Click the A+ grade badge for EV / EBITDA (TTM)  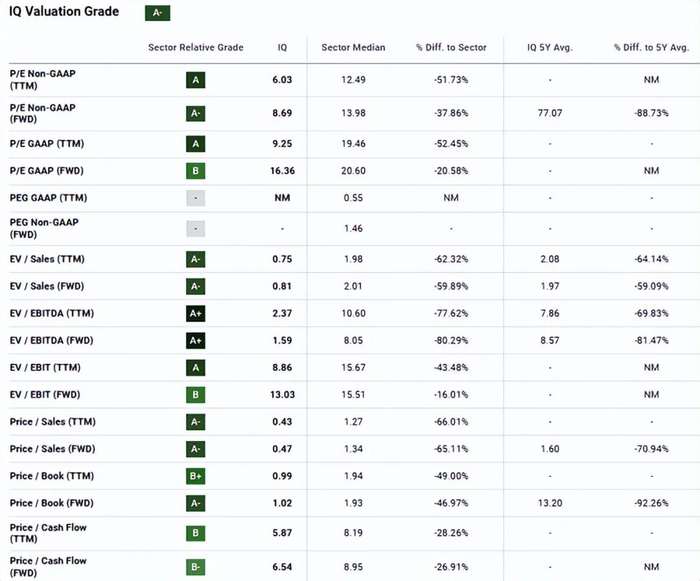196,313
